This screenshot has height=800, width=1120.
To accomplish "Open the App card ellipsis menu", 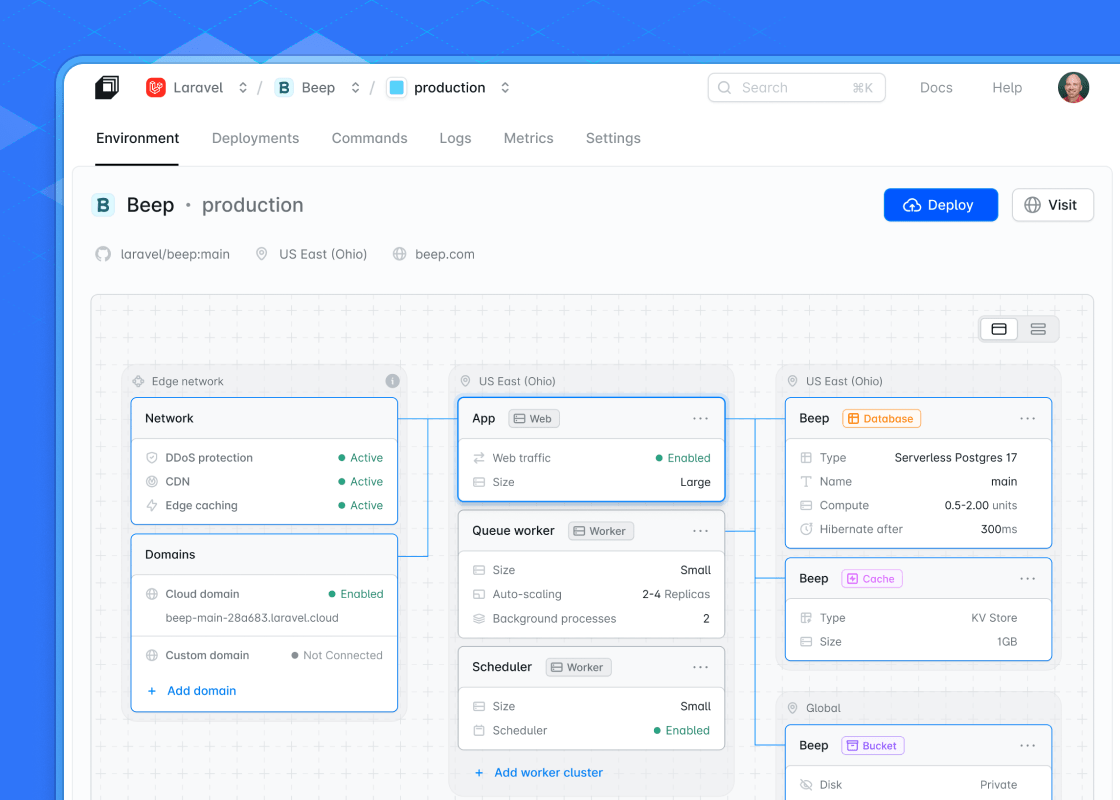I will pyautogui.click(x=701, y=418).
